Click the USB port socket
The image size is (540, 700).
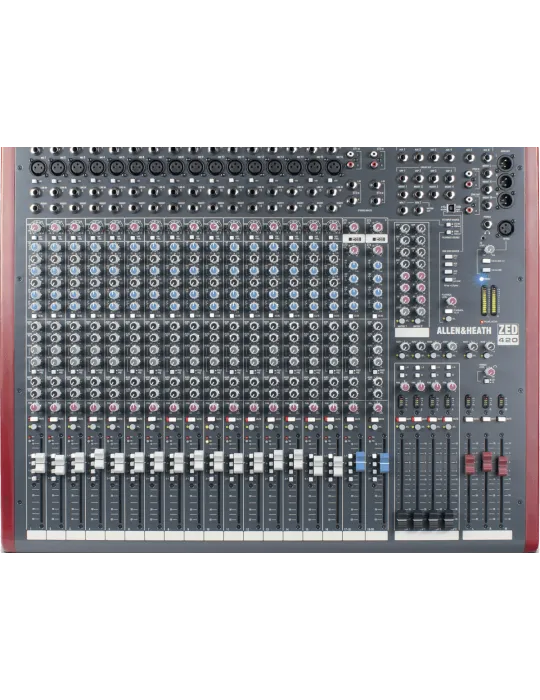tap(452, 208)
